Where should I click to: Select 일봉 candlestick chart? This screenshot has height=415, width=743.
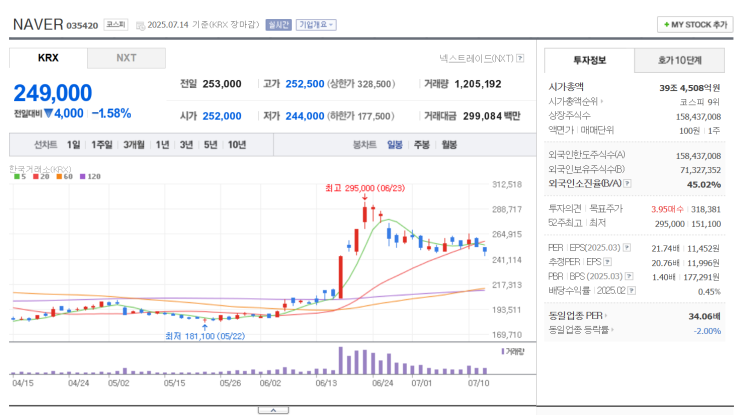click(395, 144)
